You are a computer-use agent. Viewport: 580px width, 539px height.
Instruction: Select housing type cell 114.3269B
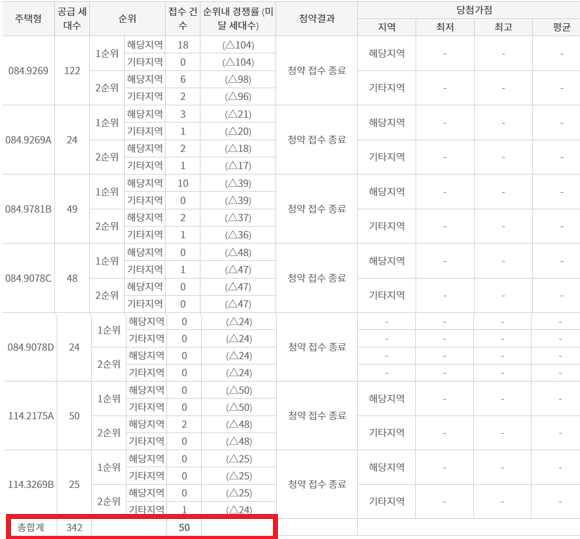click(x=31, y=484)
